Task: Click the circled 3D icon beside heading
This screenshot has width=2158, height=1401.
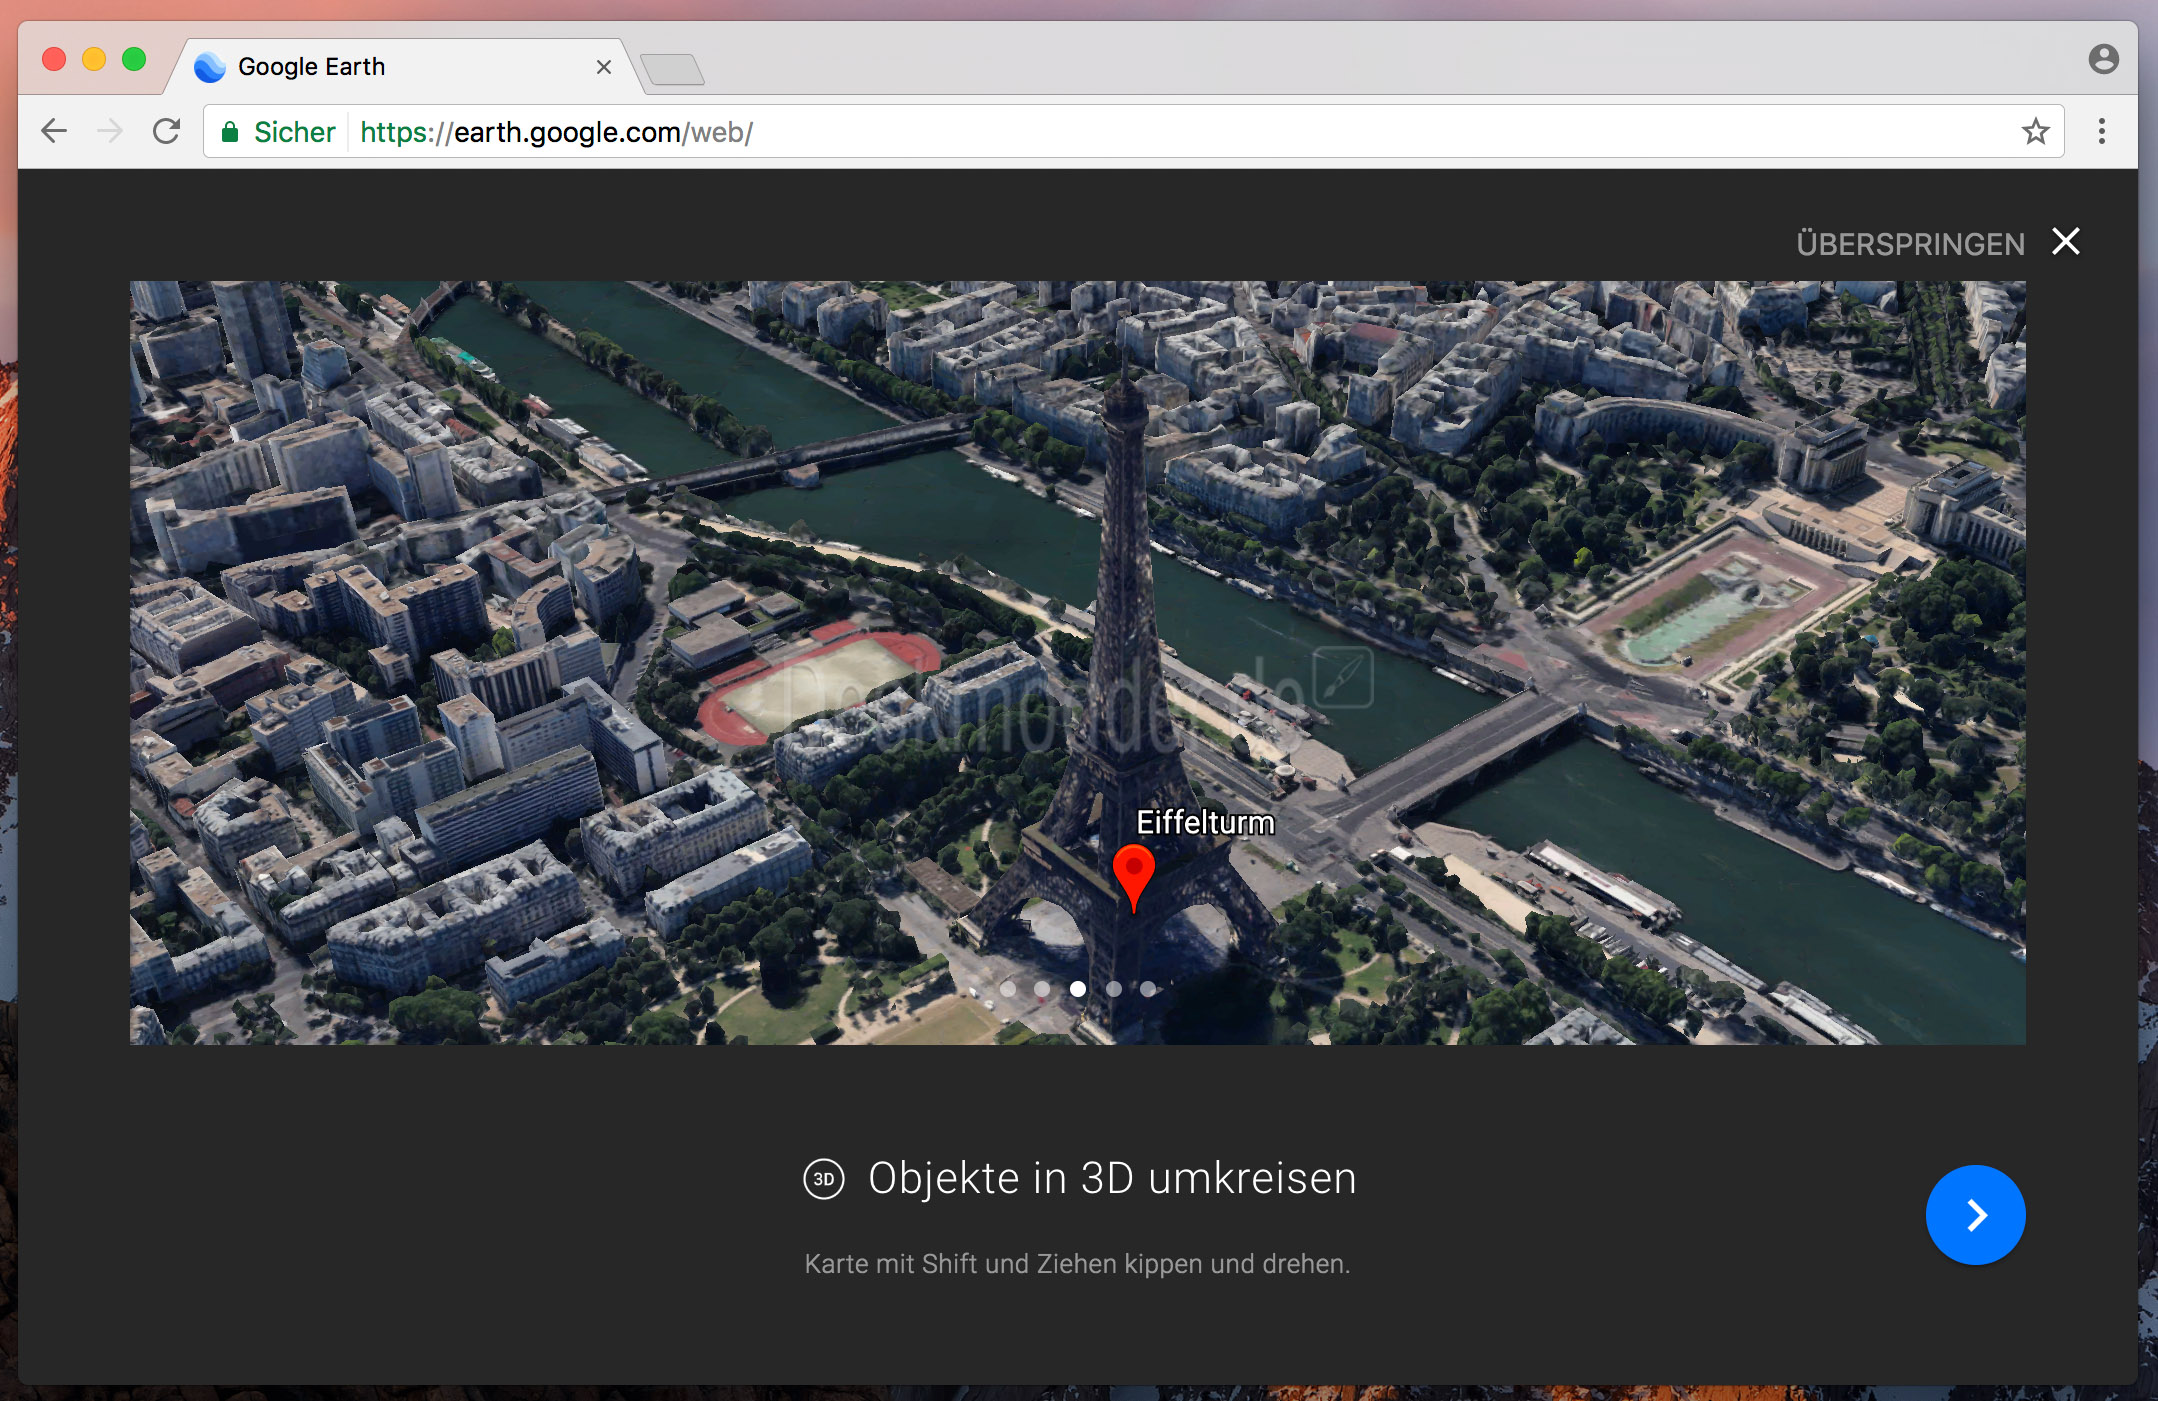Action: coord(824,1179)
